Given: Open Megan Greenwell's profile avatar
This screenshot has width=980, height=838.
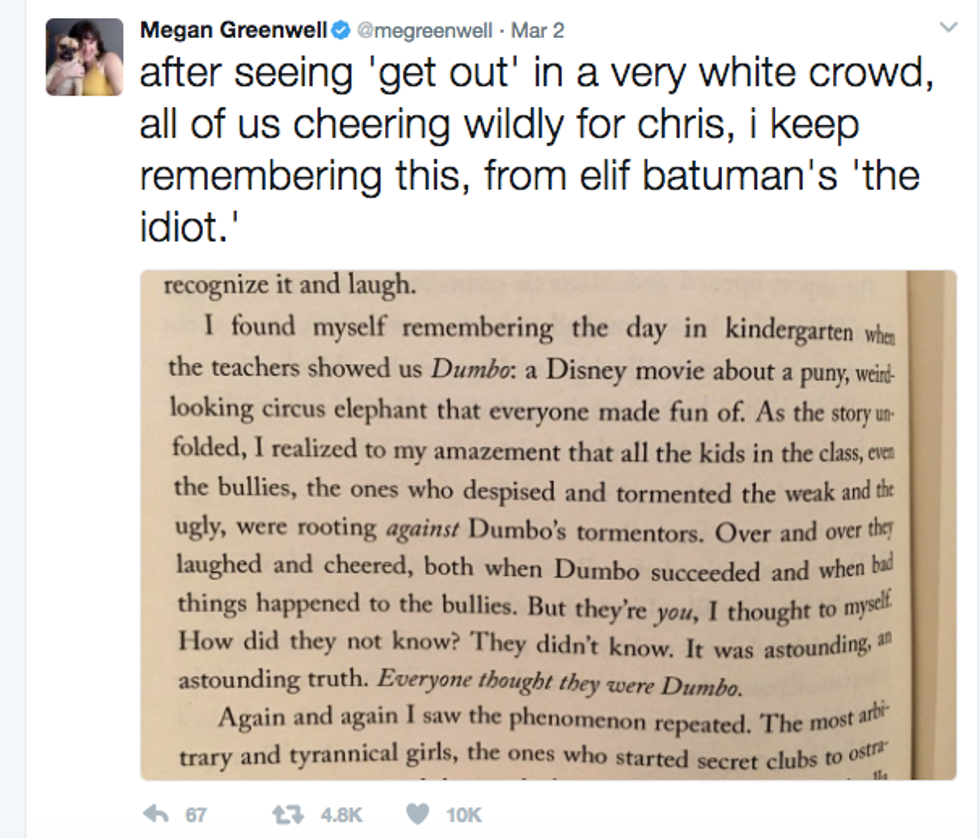Looking at the screenshot, I should tap(85, 57).
